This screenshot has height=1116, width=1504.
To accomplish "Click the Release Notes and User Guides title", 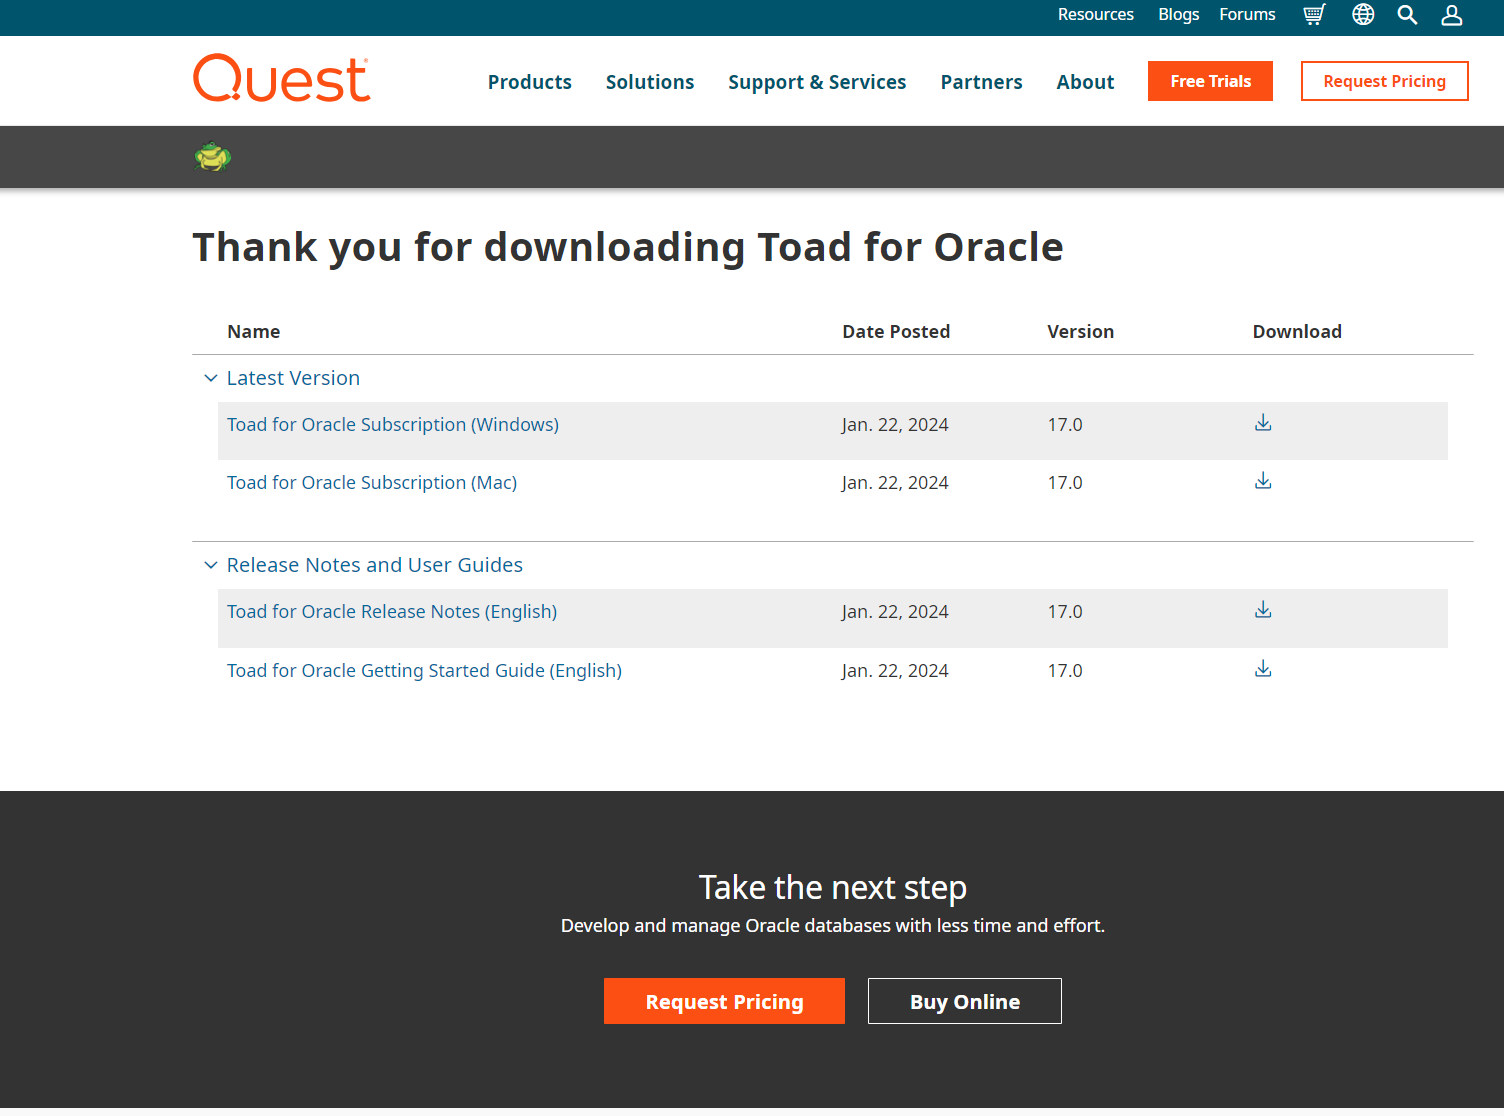I will 375,565.
